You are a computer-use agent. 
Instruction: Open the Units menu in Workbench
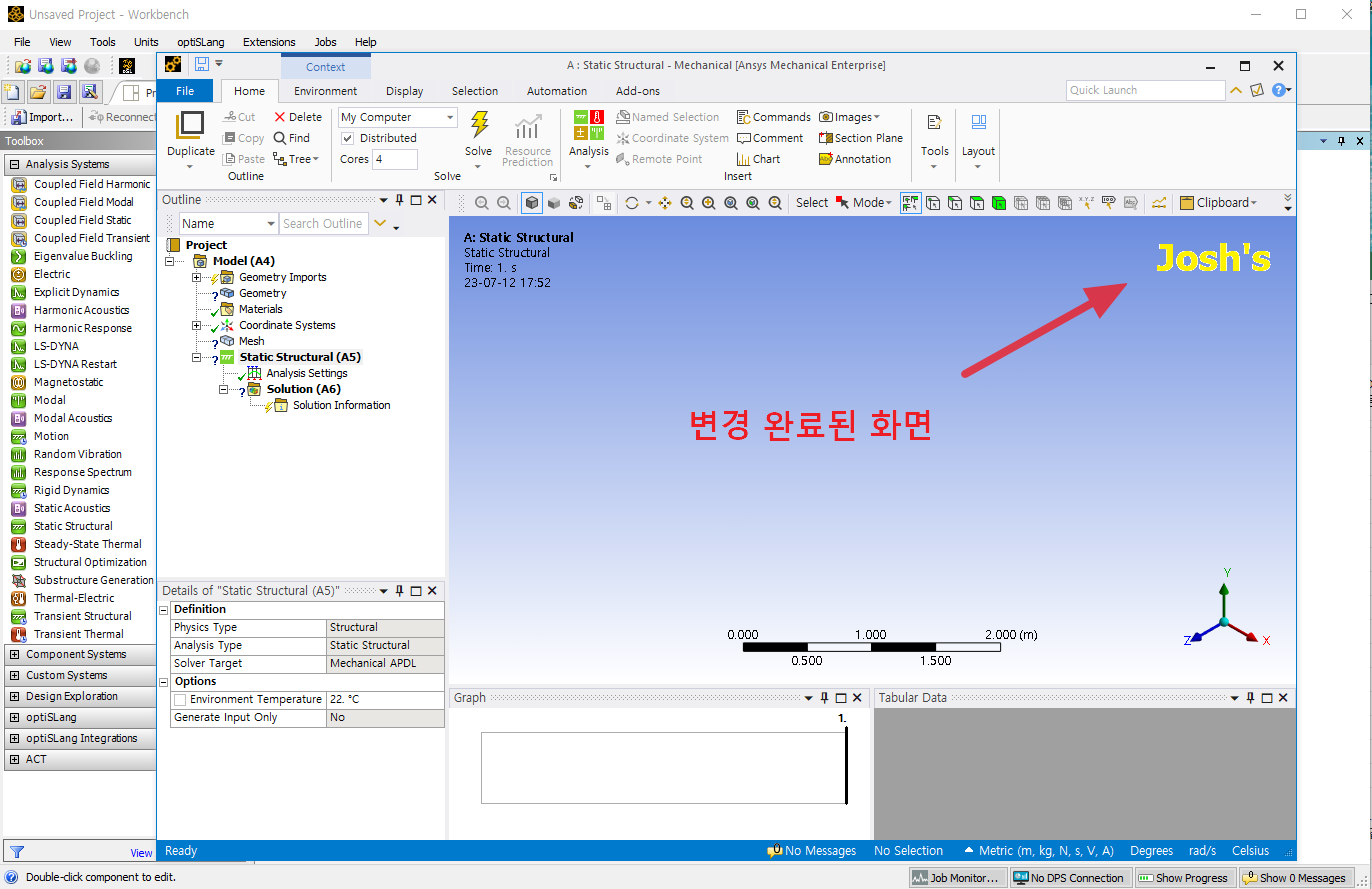[146, 42]
